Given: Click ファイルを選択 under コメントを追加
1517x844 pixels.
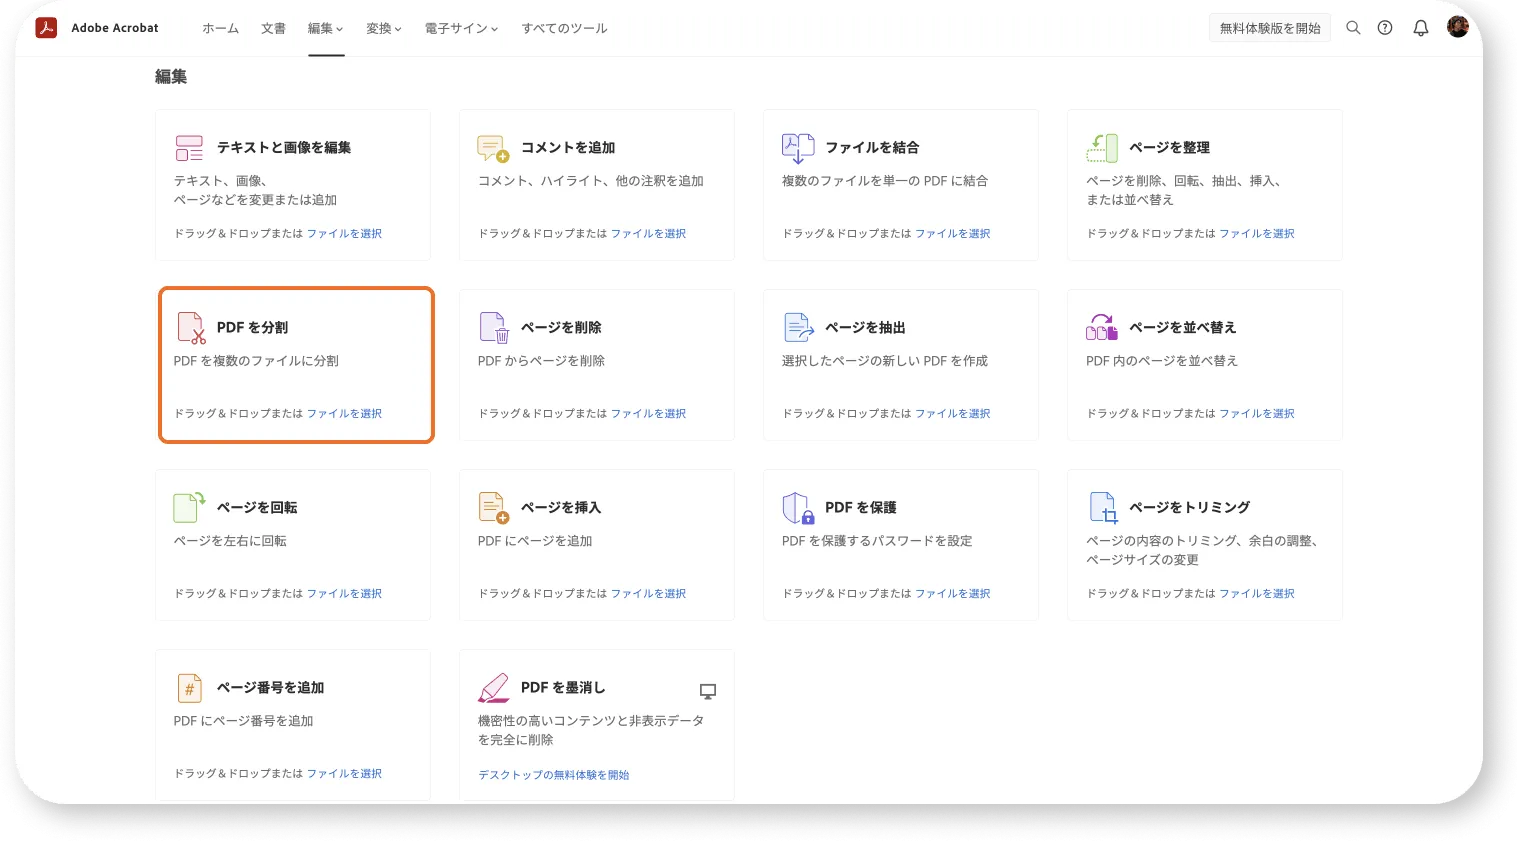Looking at the screenshot, I should (648, 233).
